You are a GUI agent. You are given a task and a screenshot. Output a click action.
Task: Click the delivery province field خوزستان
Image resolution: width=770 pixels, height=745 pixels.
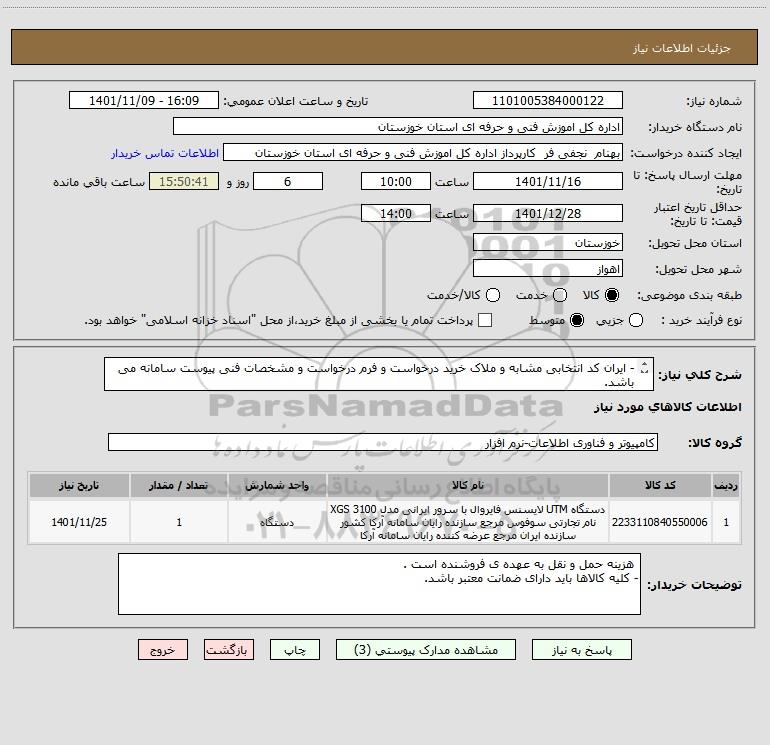click(x=548, y=242)
